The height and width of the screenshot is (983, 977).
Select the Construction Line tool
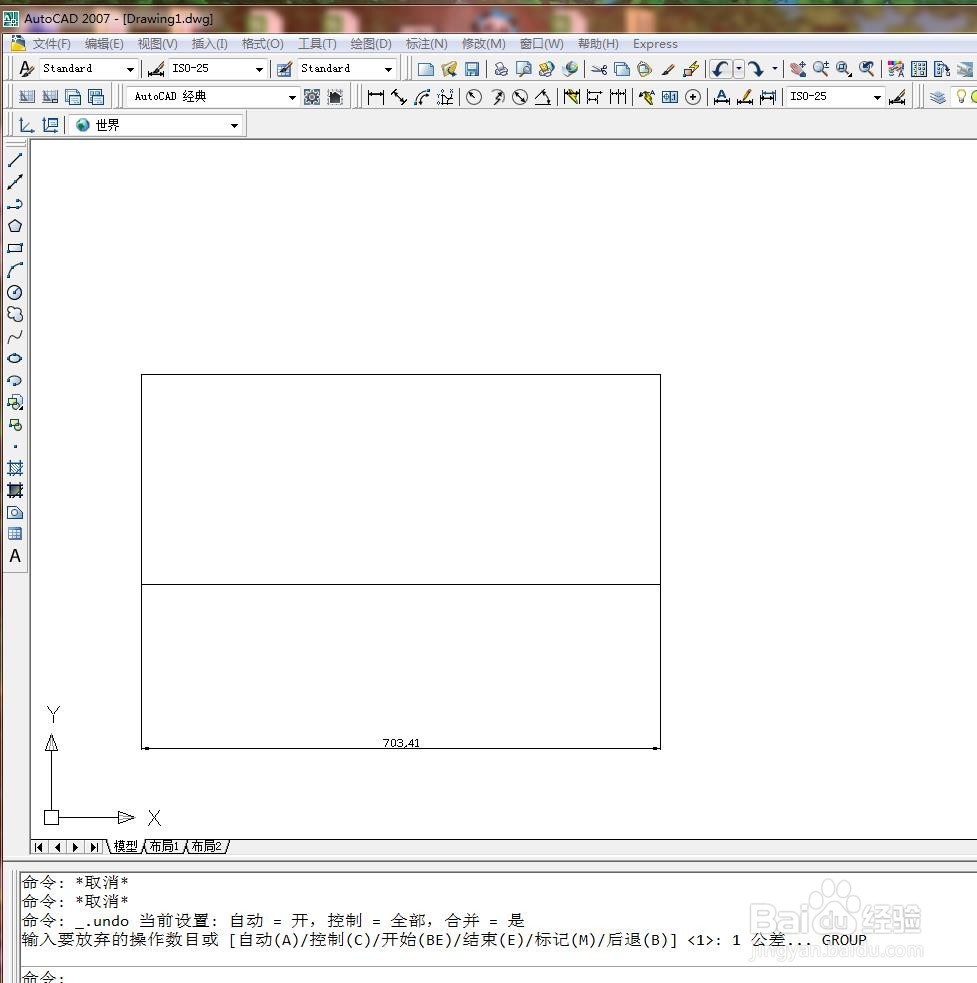15,182
